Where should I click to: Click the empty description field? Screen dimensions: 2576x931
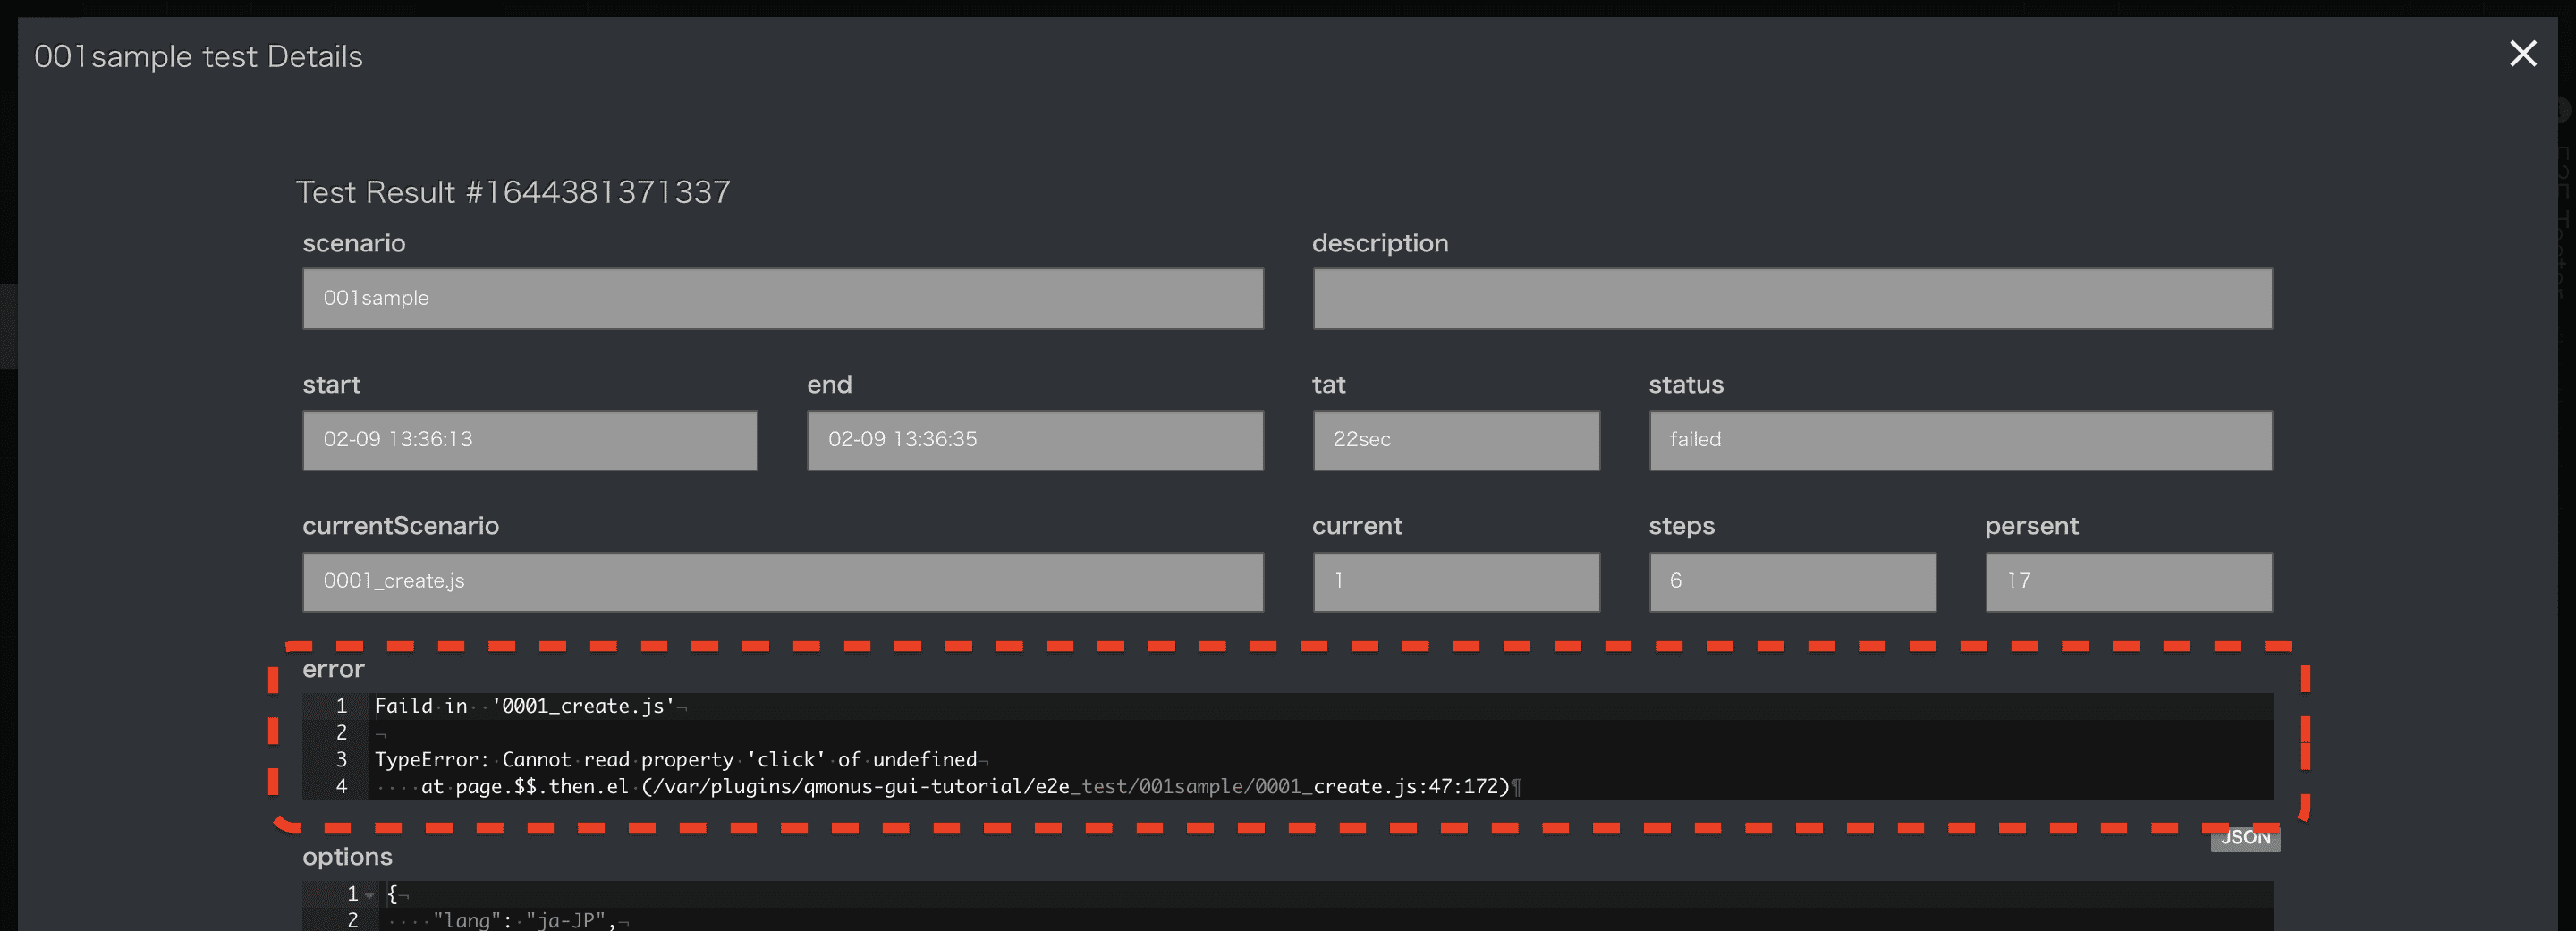1792,298
